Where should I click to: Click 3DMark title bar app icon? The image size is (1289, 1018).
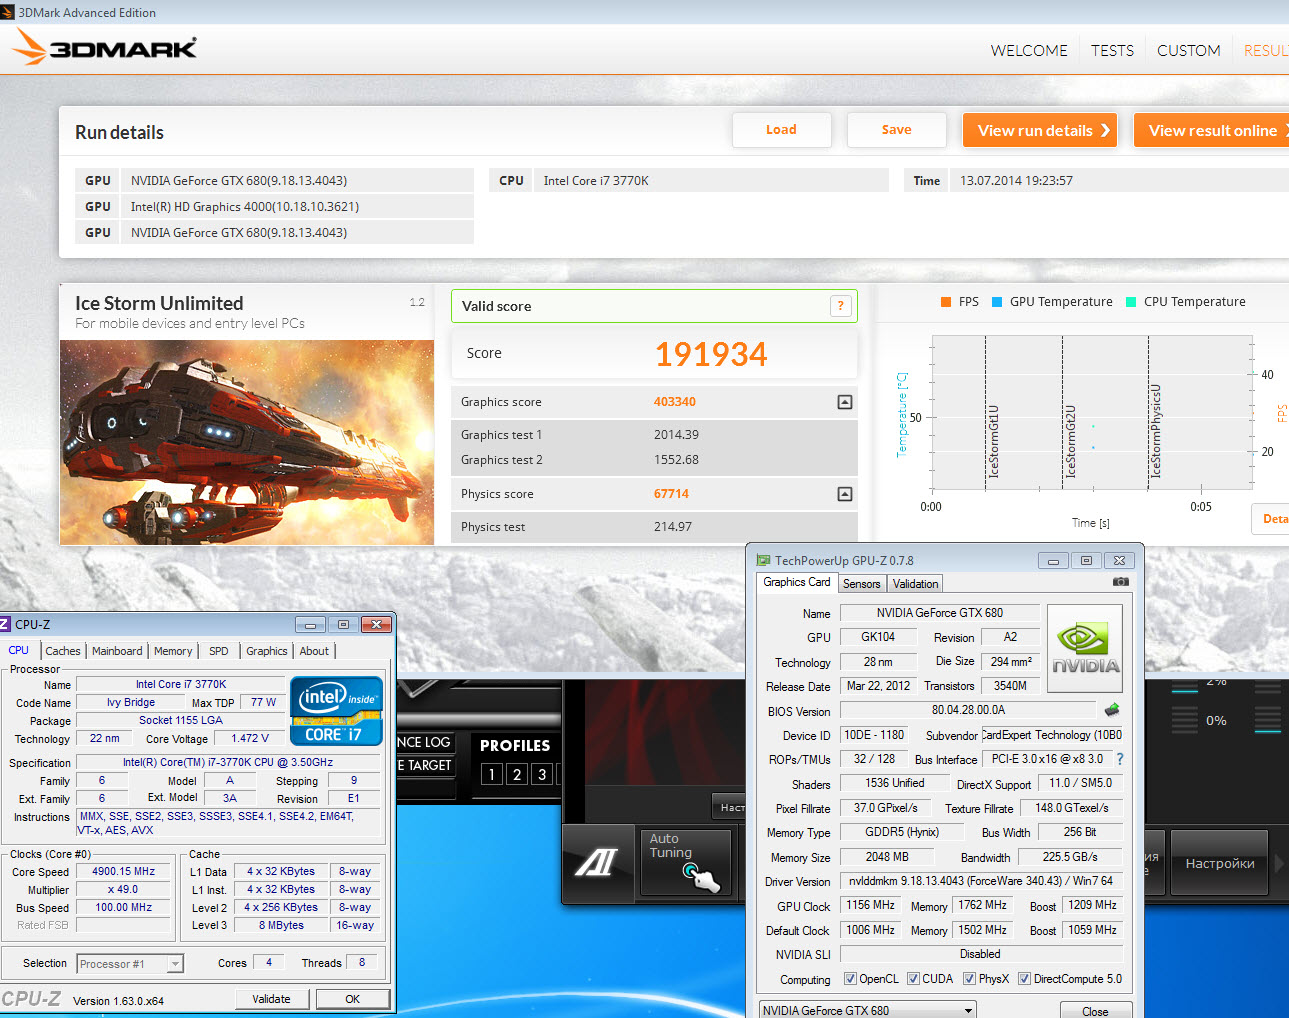(7, 12)
